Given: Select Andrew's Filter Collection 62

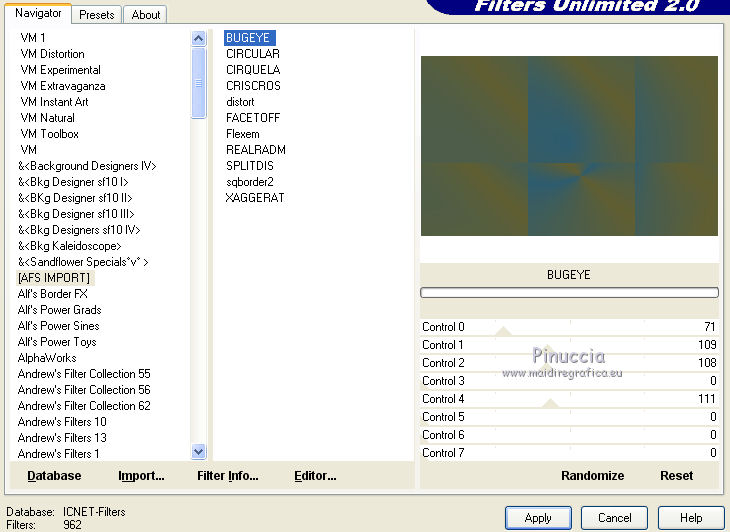Looking at the screenshot, I should (x=84, y=405).
